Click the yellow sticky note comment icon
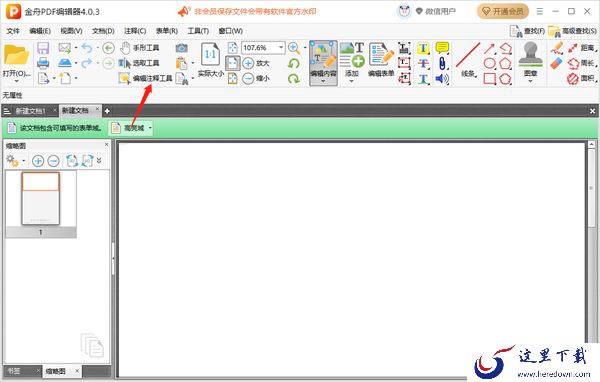The width and height of the screenshot is (600, 382). pyautogui.click(x=442, y=48)
